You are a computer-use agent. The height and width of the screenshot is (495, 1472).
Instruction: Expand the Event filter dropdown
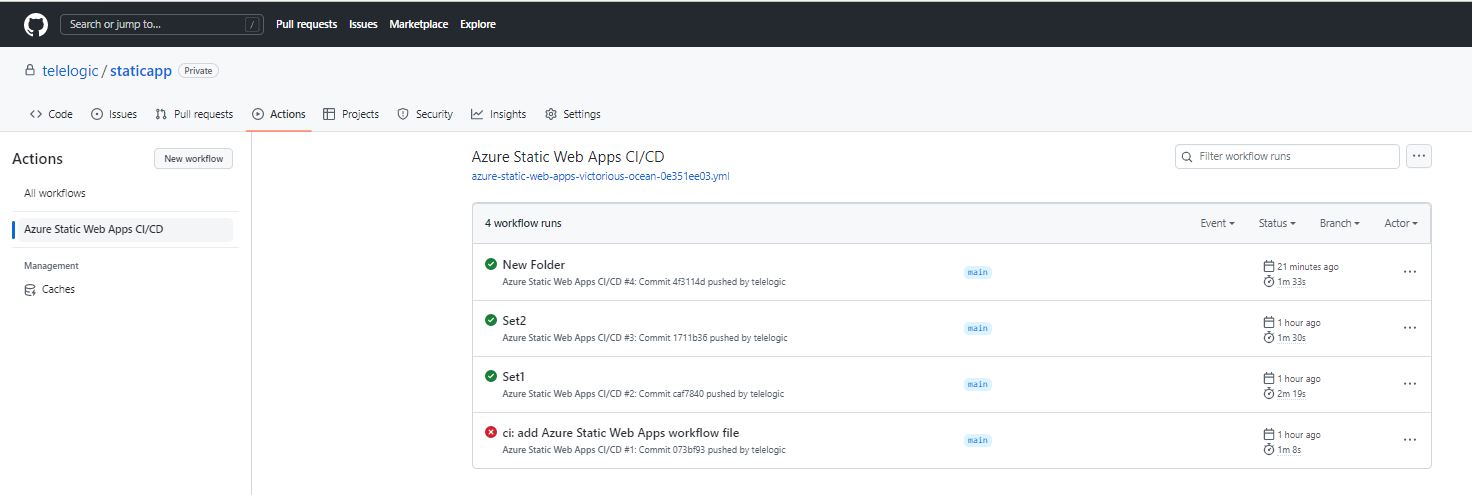click(x=1217, y=223)
